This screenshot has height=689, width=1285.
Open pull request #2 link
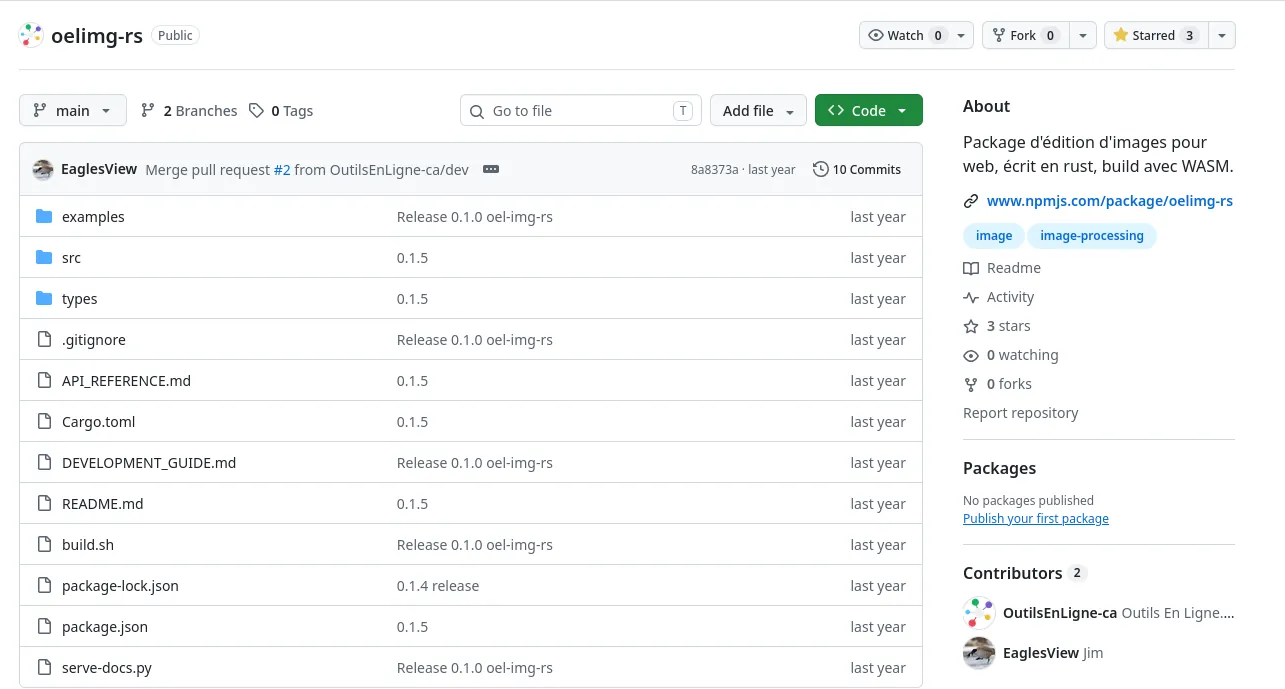(x=282, y=169)
